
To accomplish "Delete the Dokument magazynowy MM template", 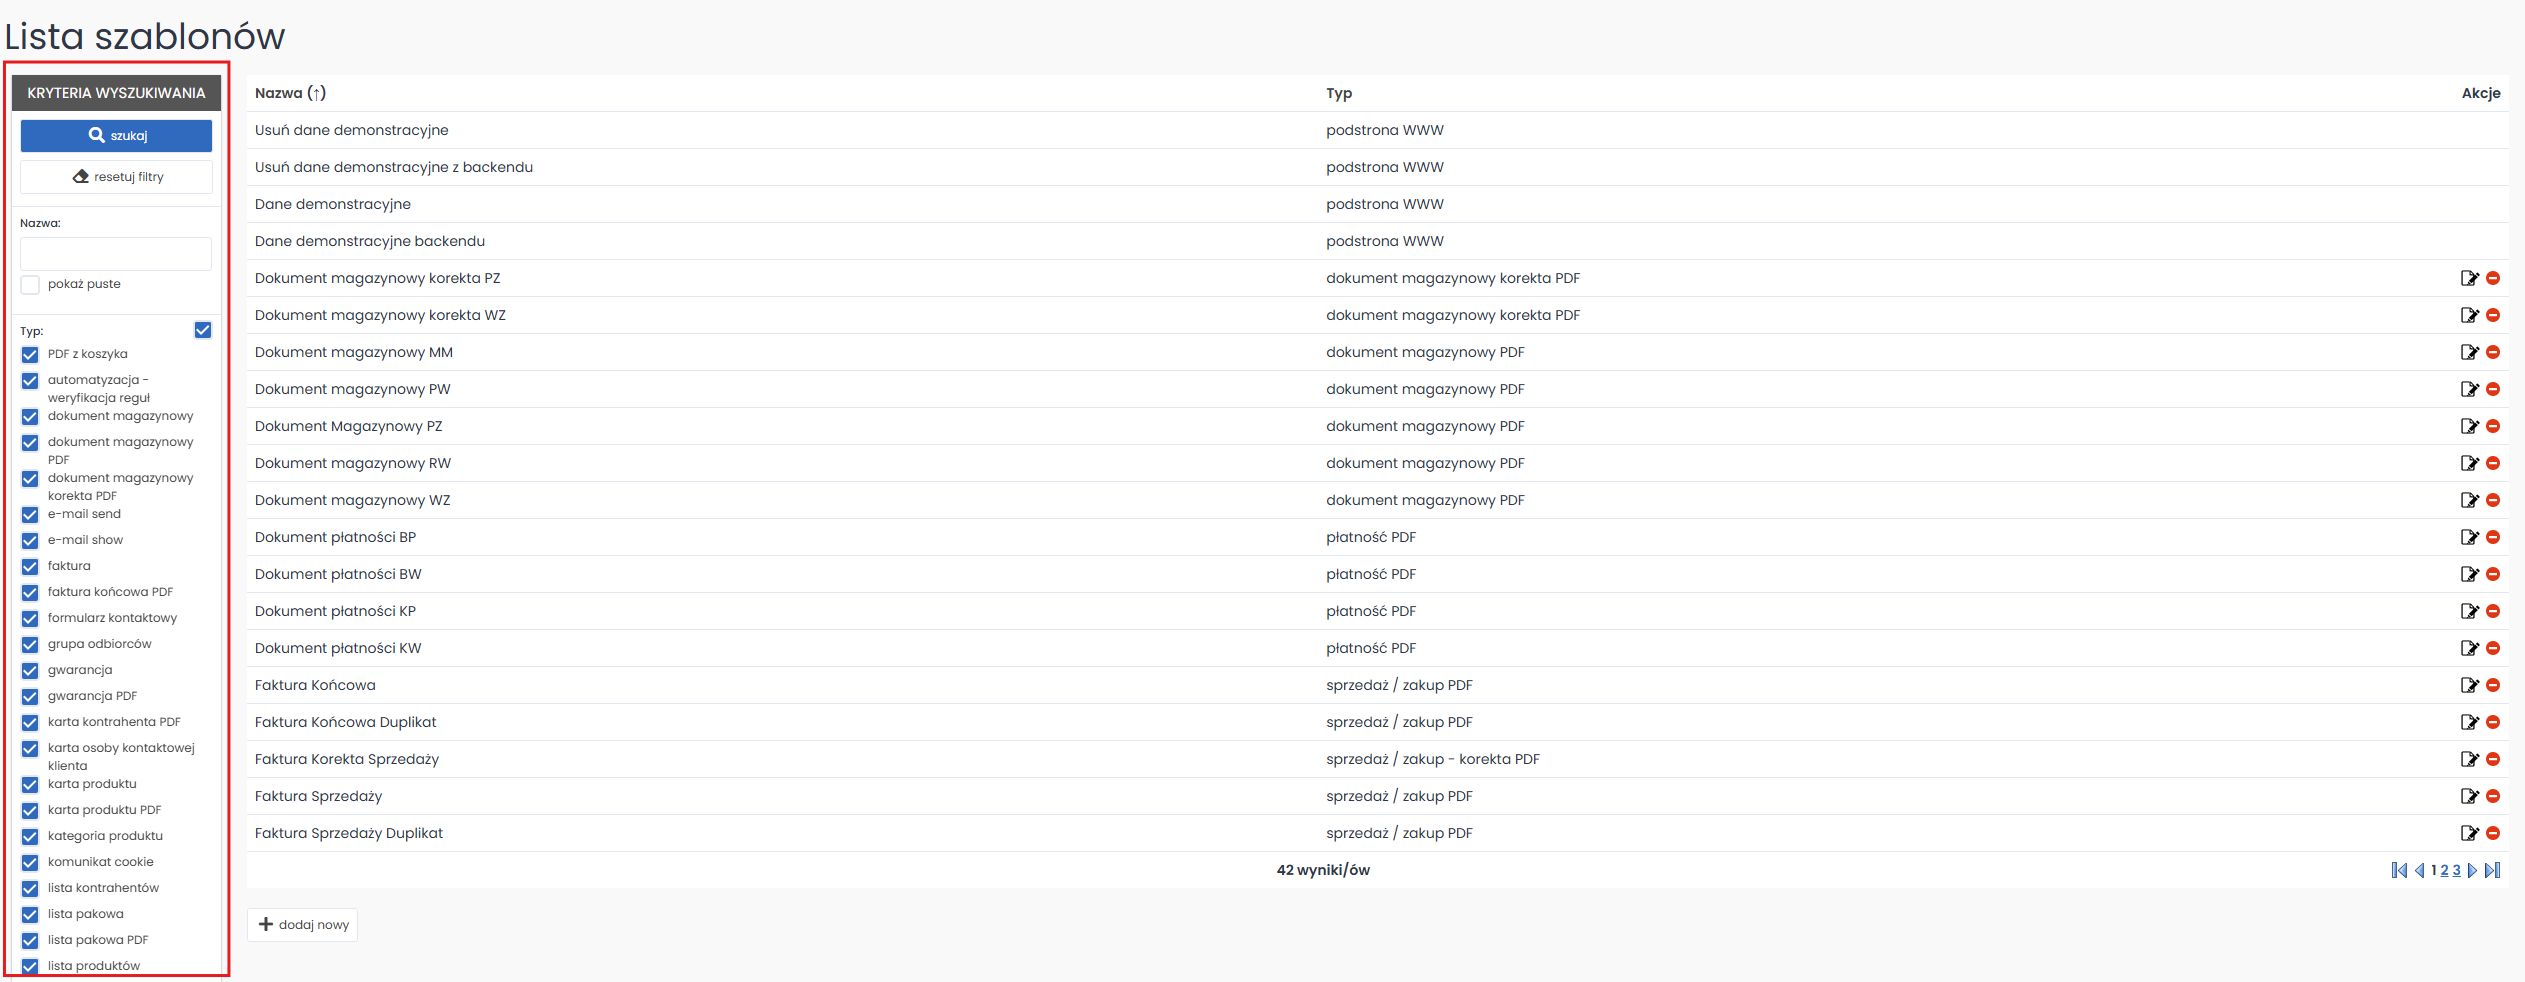I will point(2493,352).
